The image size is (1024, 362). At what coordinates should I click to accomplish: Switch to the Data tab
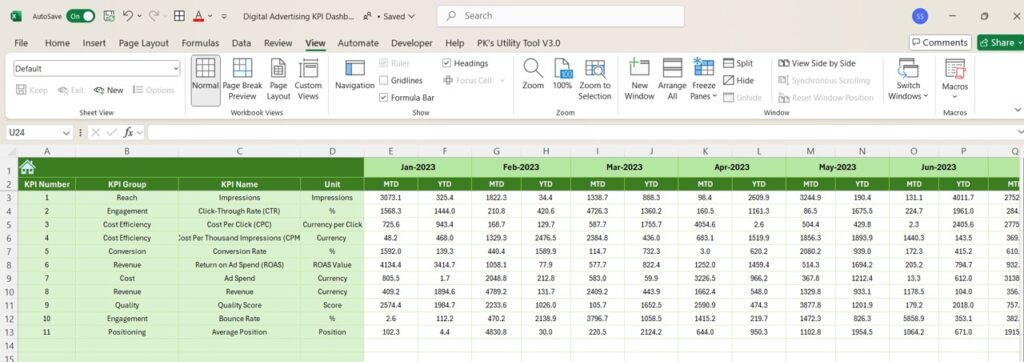(241, 43)
